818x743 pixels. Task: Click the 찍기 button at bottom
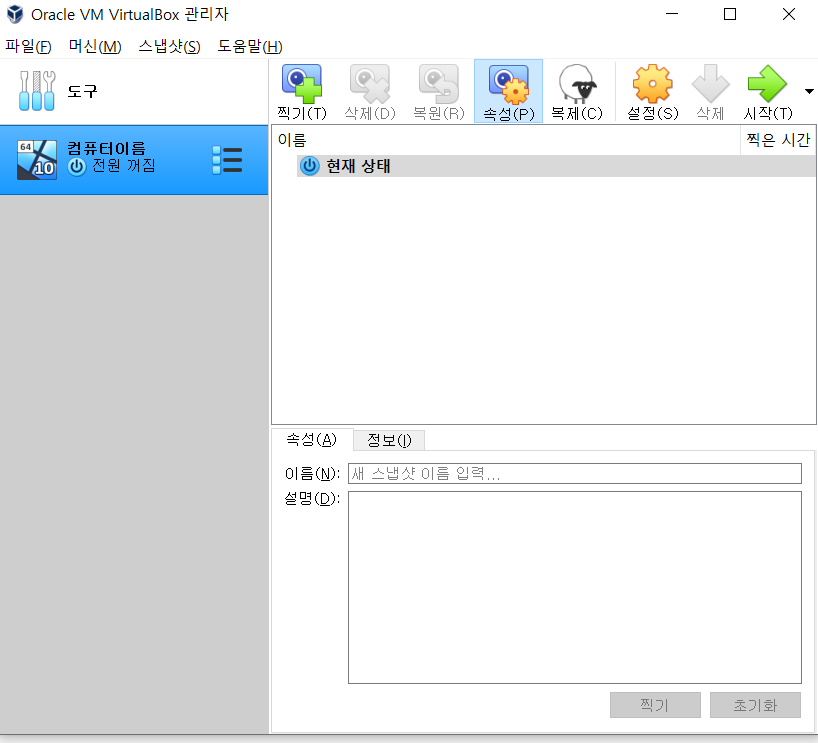click(655, 705)
